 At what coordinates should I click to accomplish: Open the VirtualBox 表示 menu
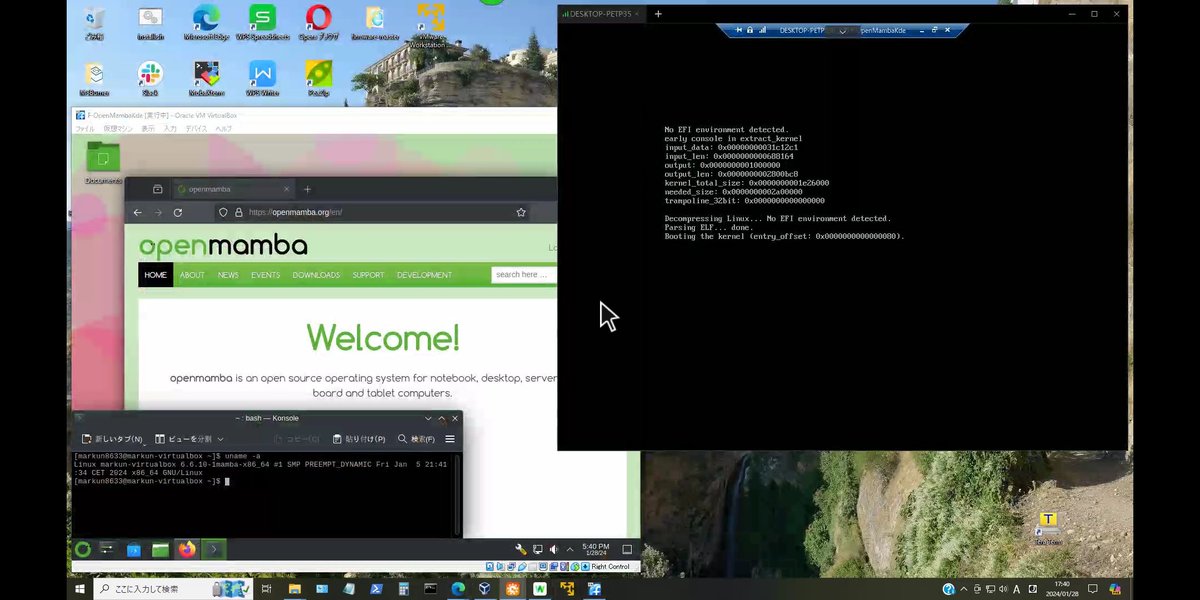click(x=148, y=128)
